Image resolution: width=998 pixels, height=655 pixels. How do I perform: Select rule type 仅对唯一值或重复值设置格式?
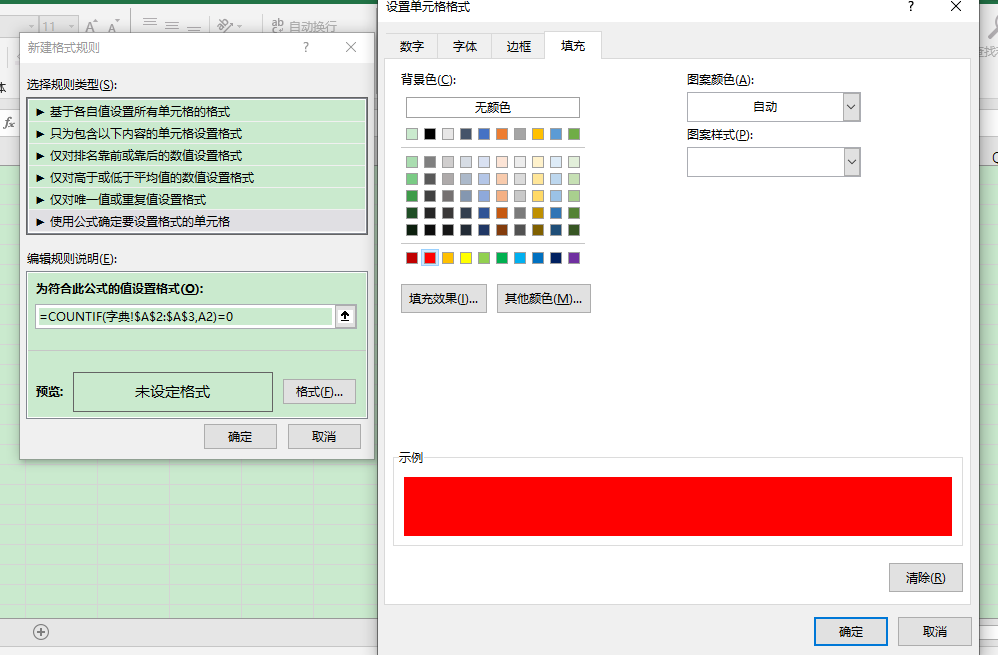[197, 199]
